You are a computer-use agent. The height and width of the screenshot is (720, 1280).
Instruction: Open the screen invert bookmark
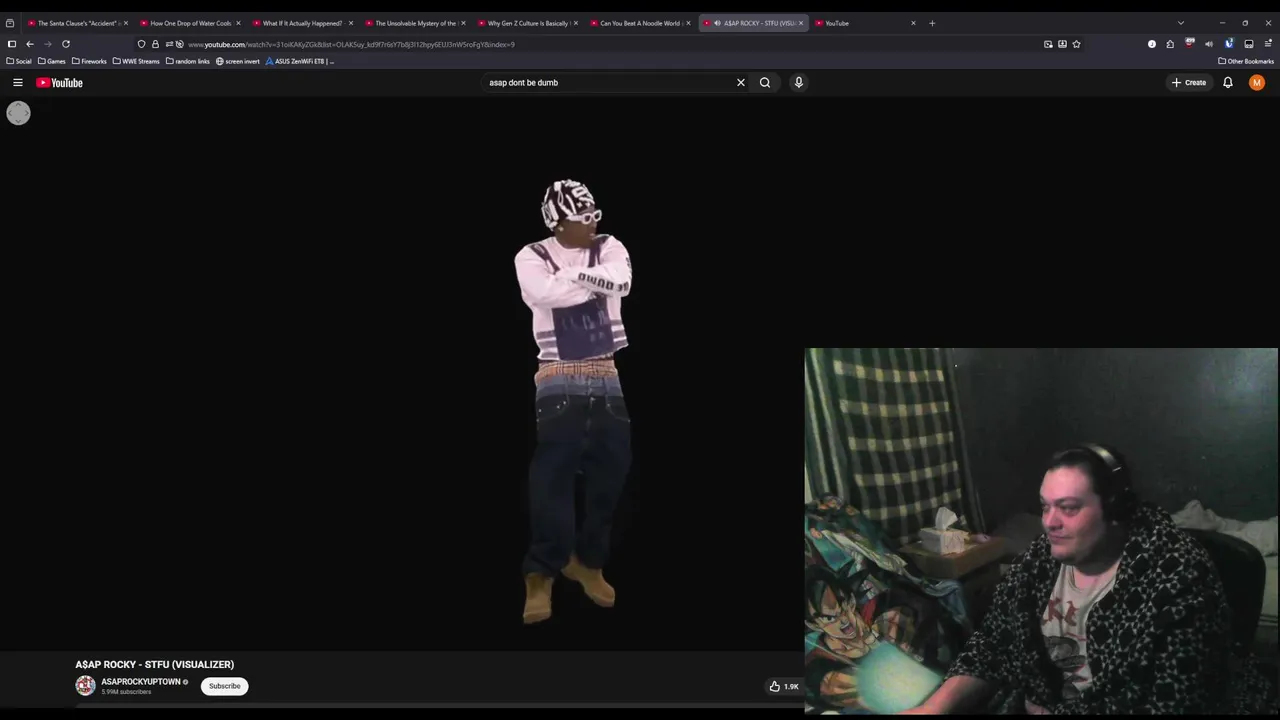click(238, 61)
